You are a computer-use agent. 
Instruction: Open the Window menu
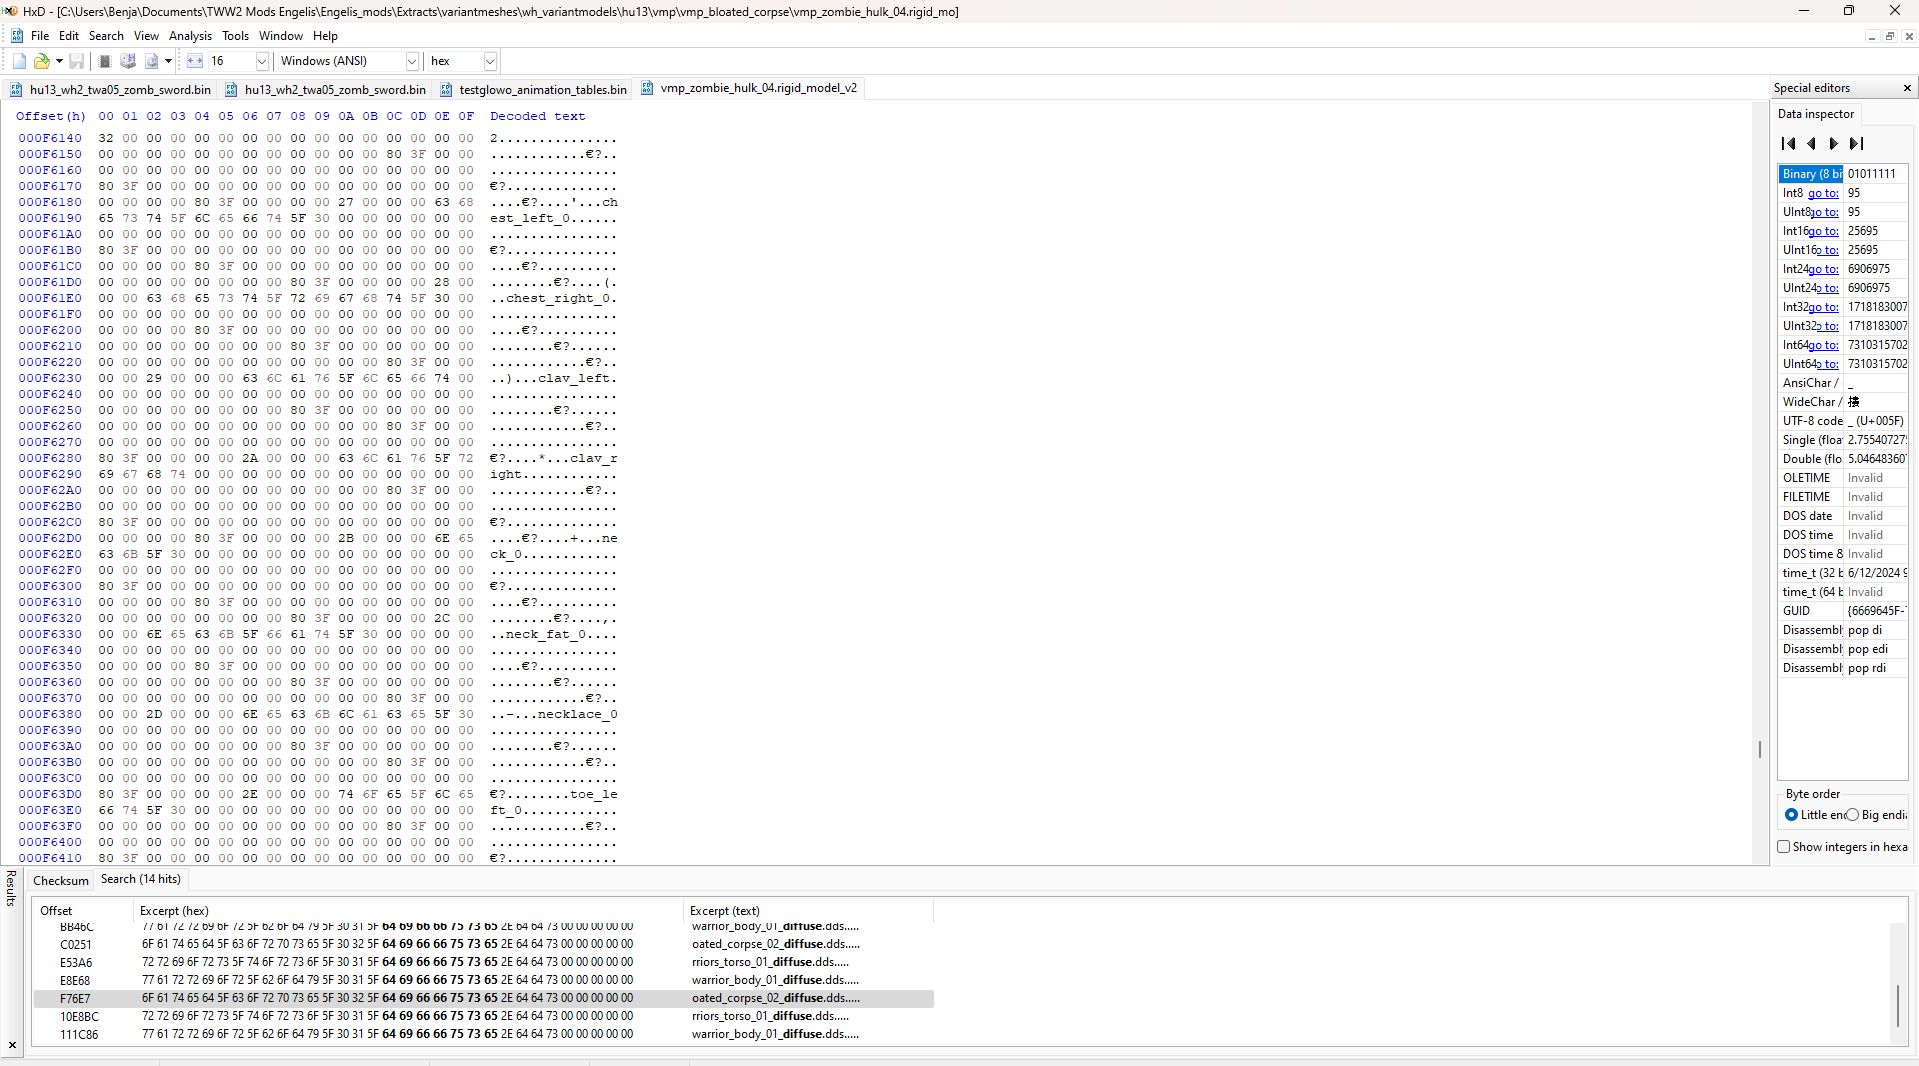point(281,35)
